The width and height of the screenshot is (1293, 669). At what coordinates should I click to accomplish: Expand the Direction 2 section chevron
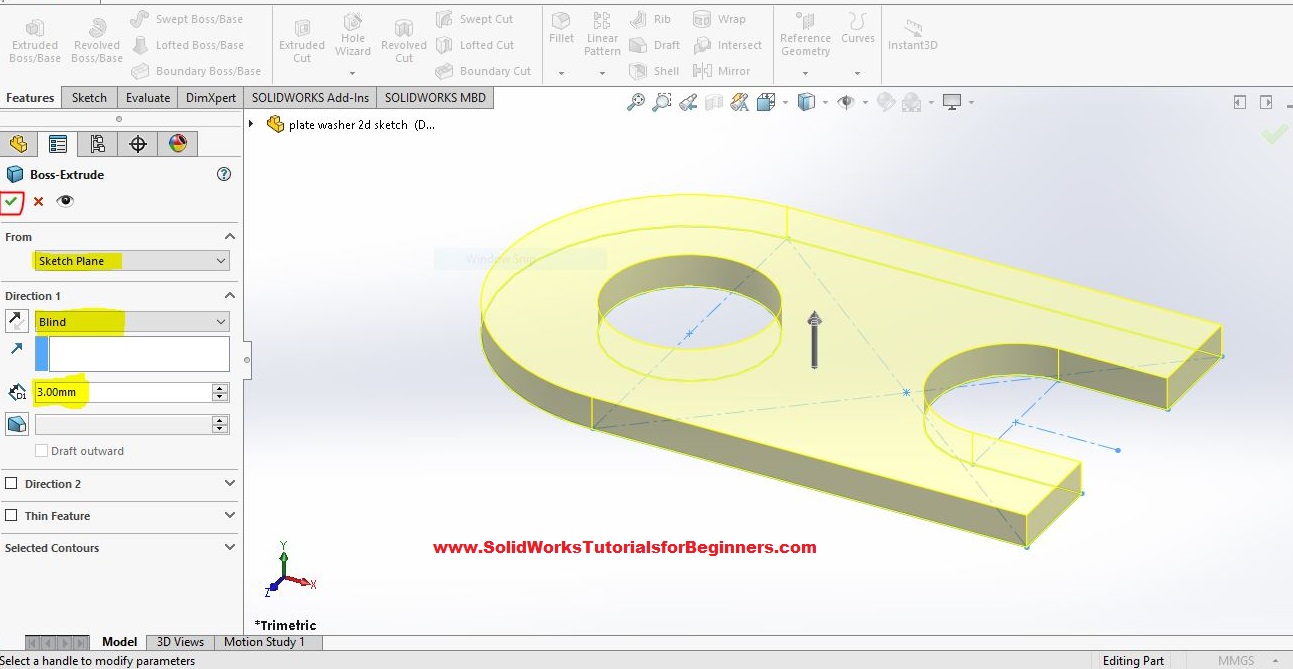pos(230,484)
